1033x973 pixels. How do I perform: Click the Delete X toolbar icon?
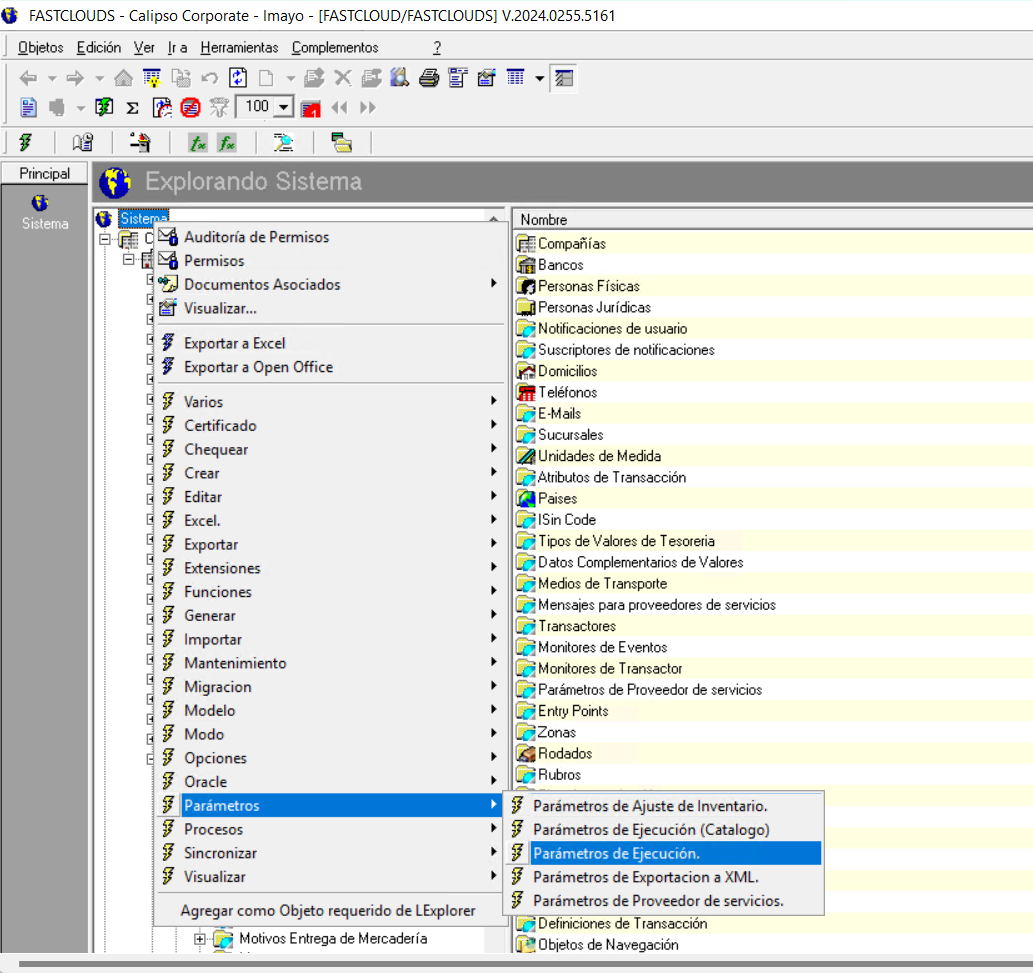click(x=343, y=78)
